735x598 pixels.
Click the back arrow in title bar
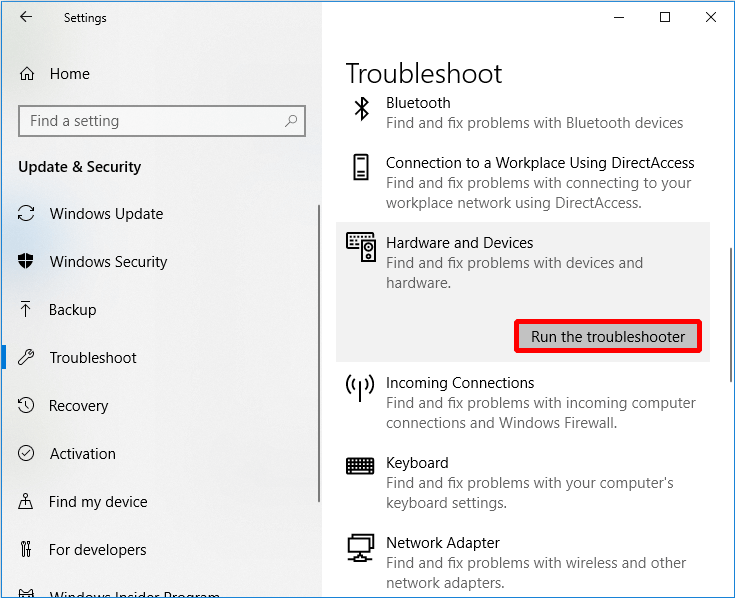[x=26, y=17]
